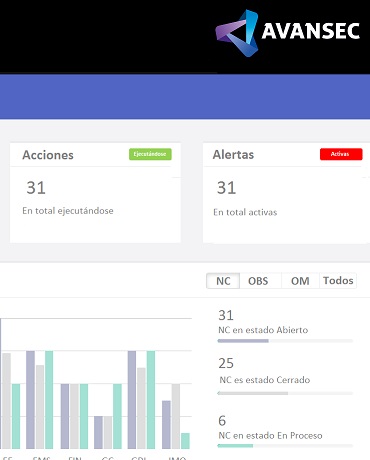Click the 31 count in Alertas
Viewport: 370px width, 460px height.
coord(226,188)
